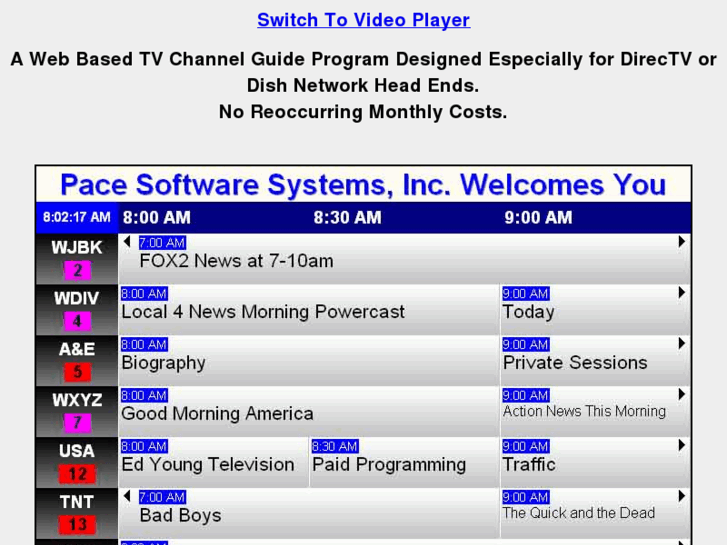The width and height of the screenshot is (727, 545).
Task: Click the USA channel name
Action: pyautogui.click(x=77, y=451)
